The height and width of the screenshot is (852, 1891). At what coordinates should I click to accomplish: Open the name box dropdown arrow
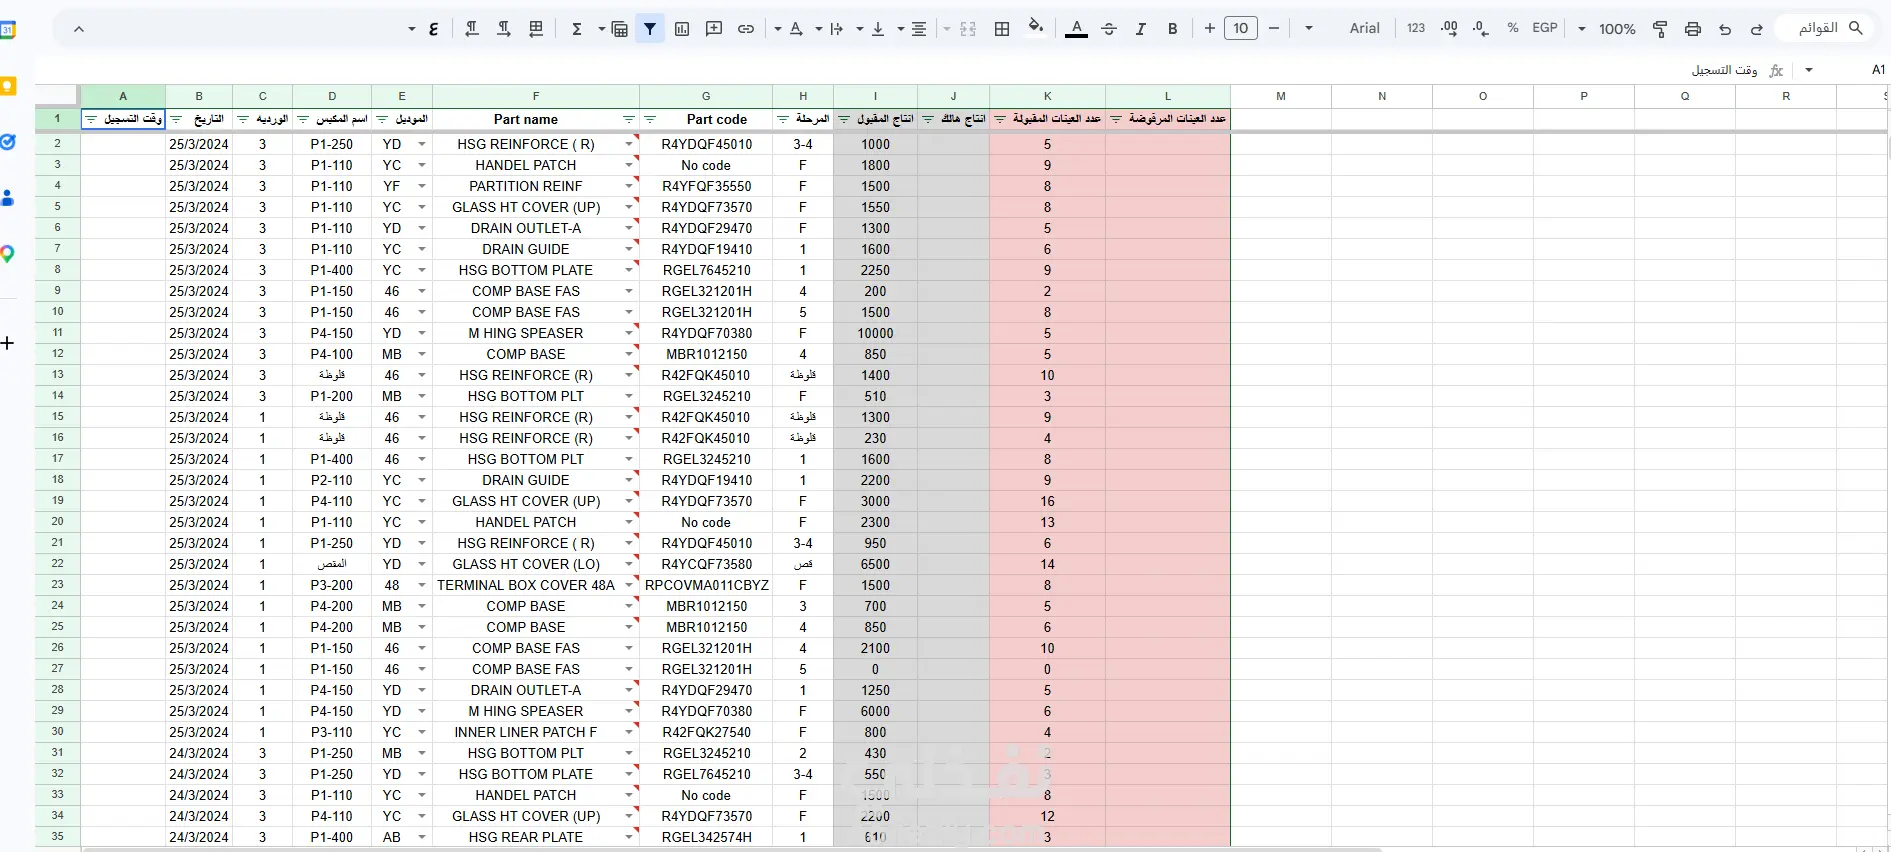click(x=1809, y=70)
